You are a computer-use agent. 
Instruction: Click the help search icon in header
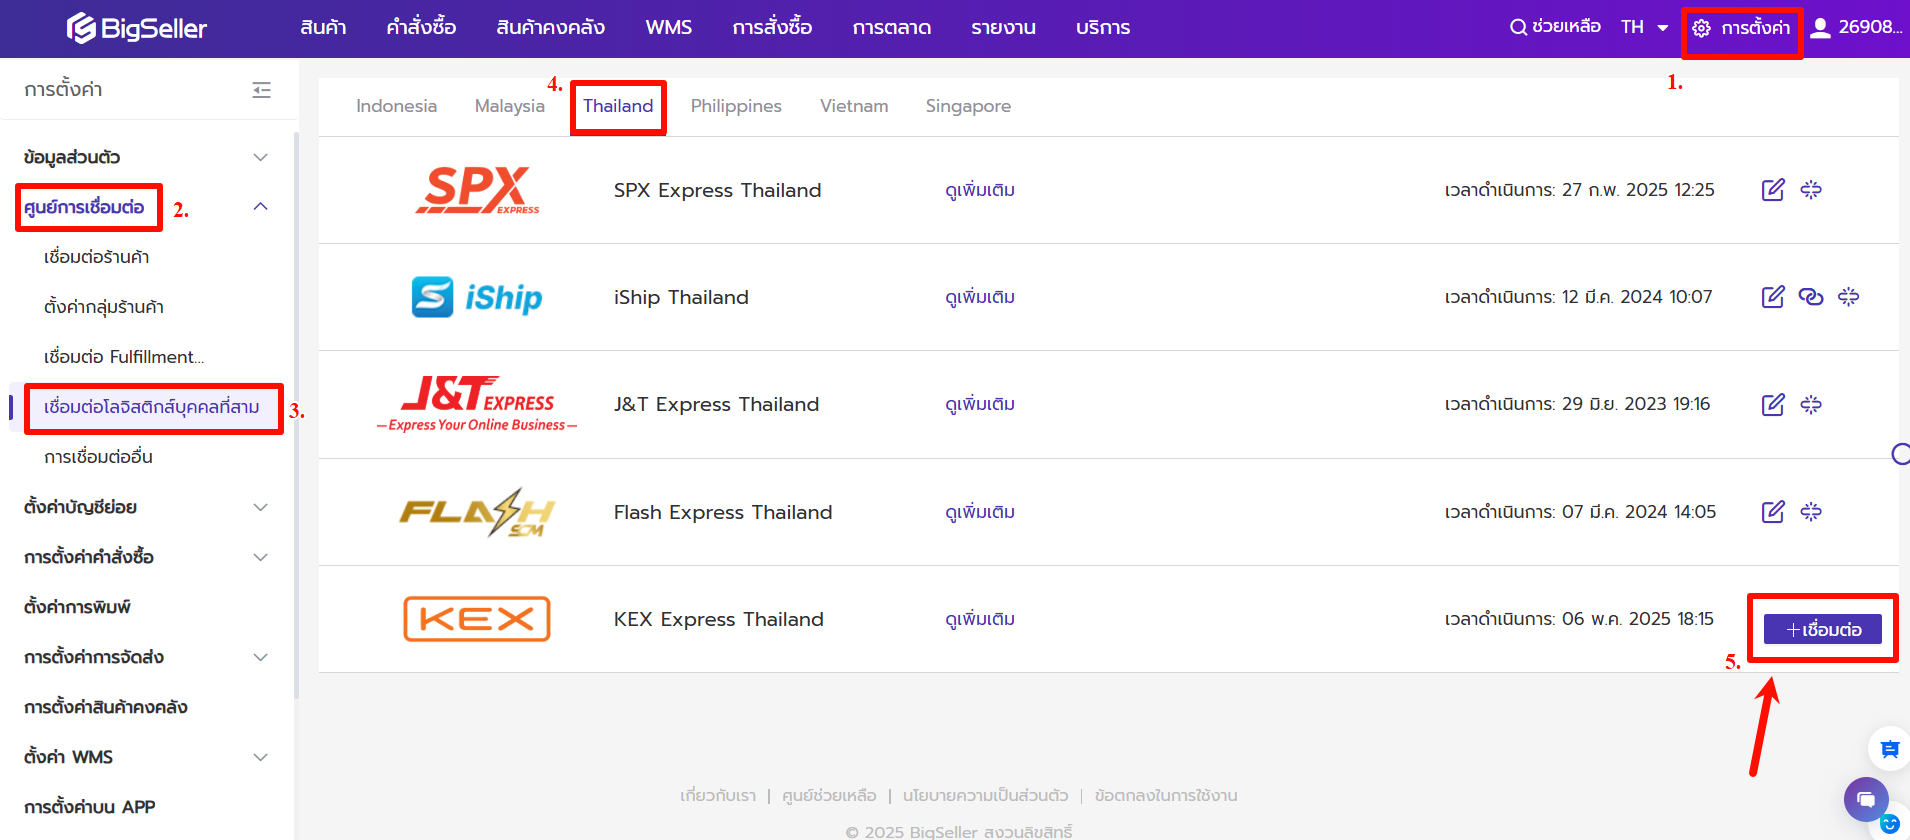point(1518,27)
